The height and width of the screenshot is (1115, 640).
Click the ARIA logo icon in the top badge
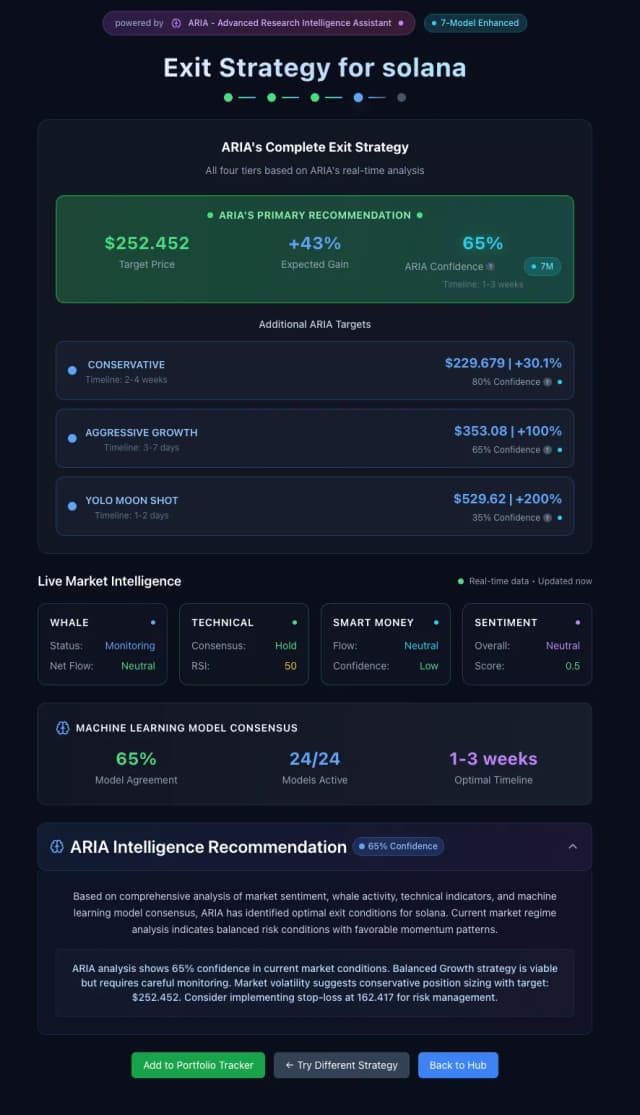[x=176, y=23]
